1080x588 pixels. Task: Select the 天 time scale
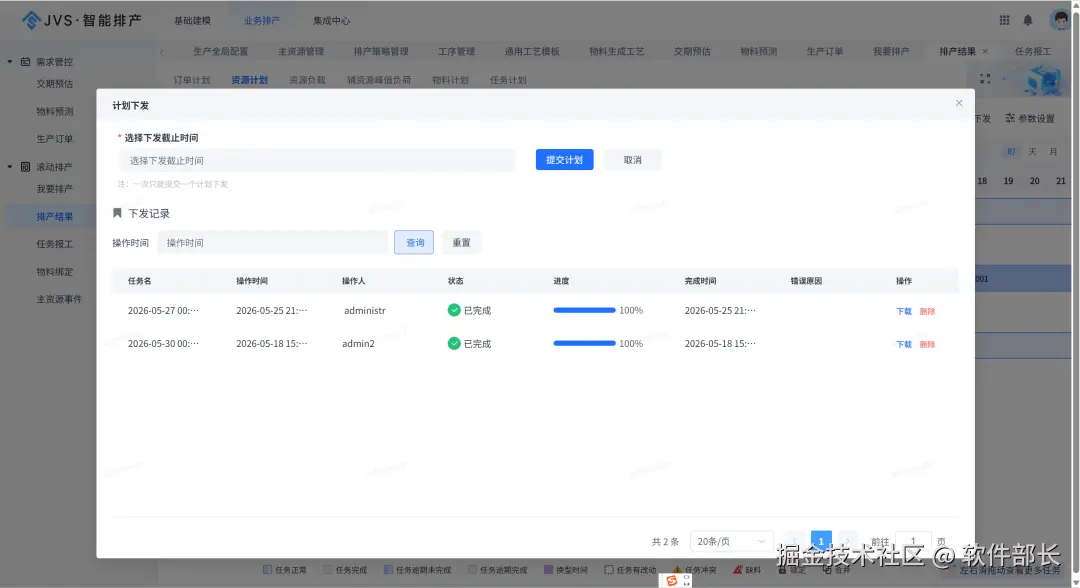point(1032,151)
